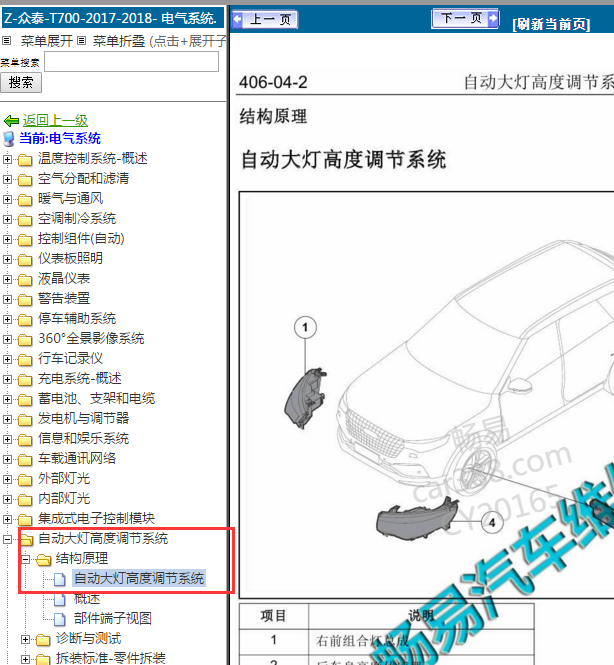The width and height of the screenshot is (614, 665).
Task: Click the green back arrow icon
Action: tap(11, 121)
